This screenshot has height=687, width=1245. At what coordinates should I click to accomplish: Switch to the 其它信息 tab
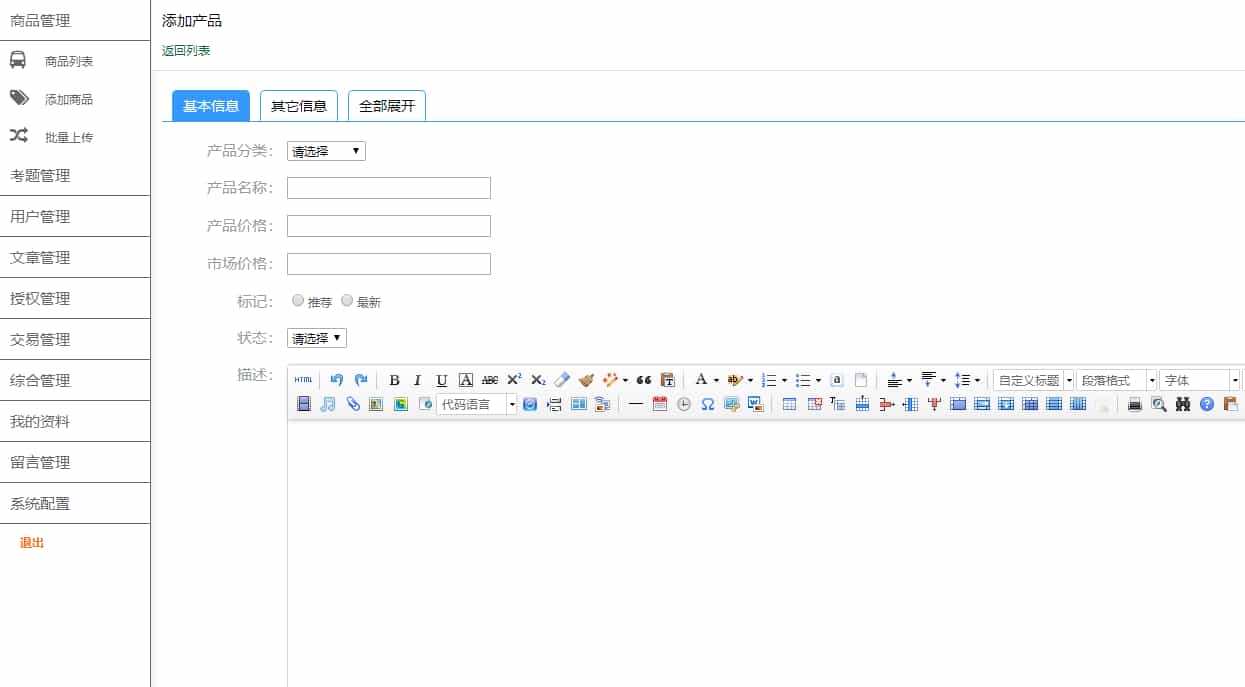pyautogui.click(x=299, y=106)
